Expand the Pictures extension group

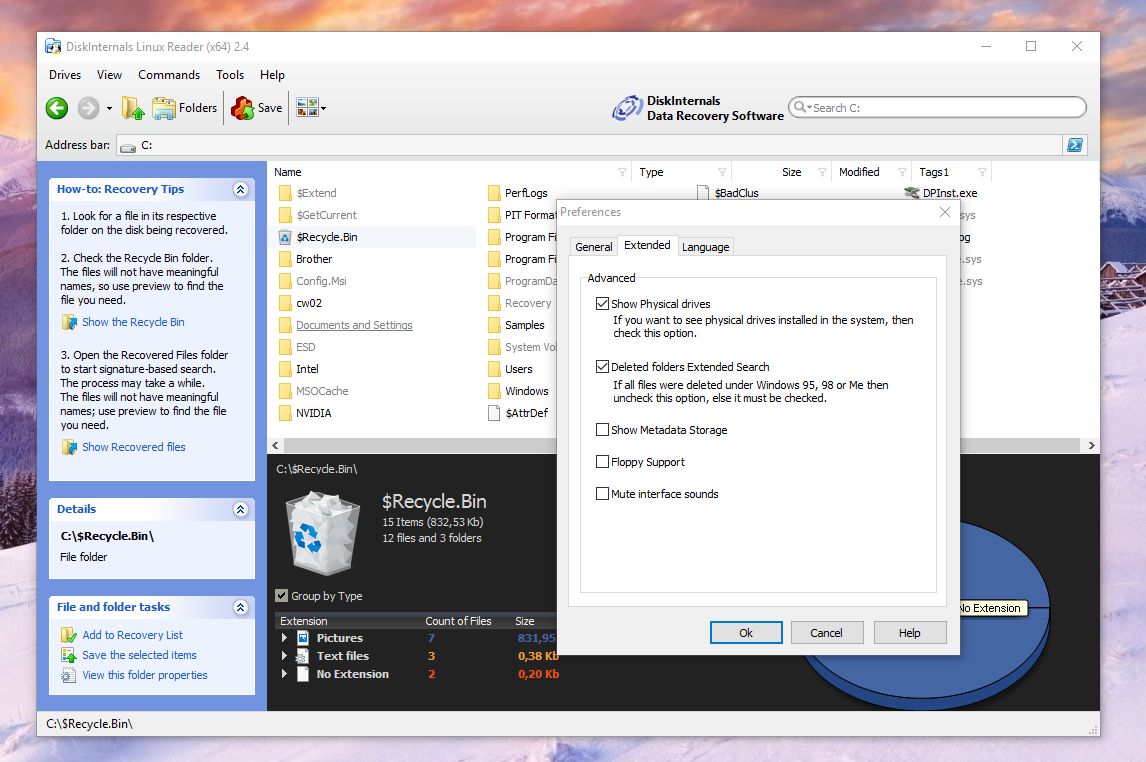pos(284,638)
